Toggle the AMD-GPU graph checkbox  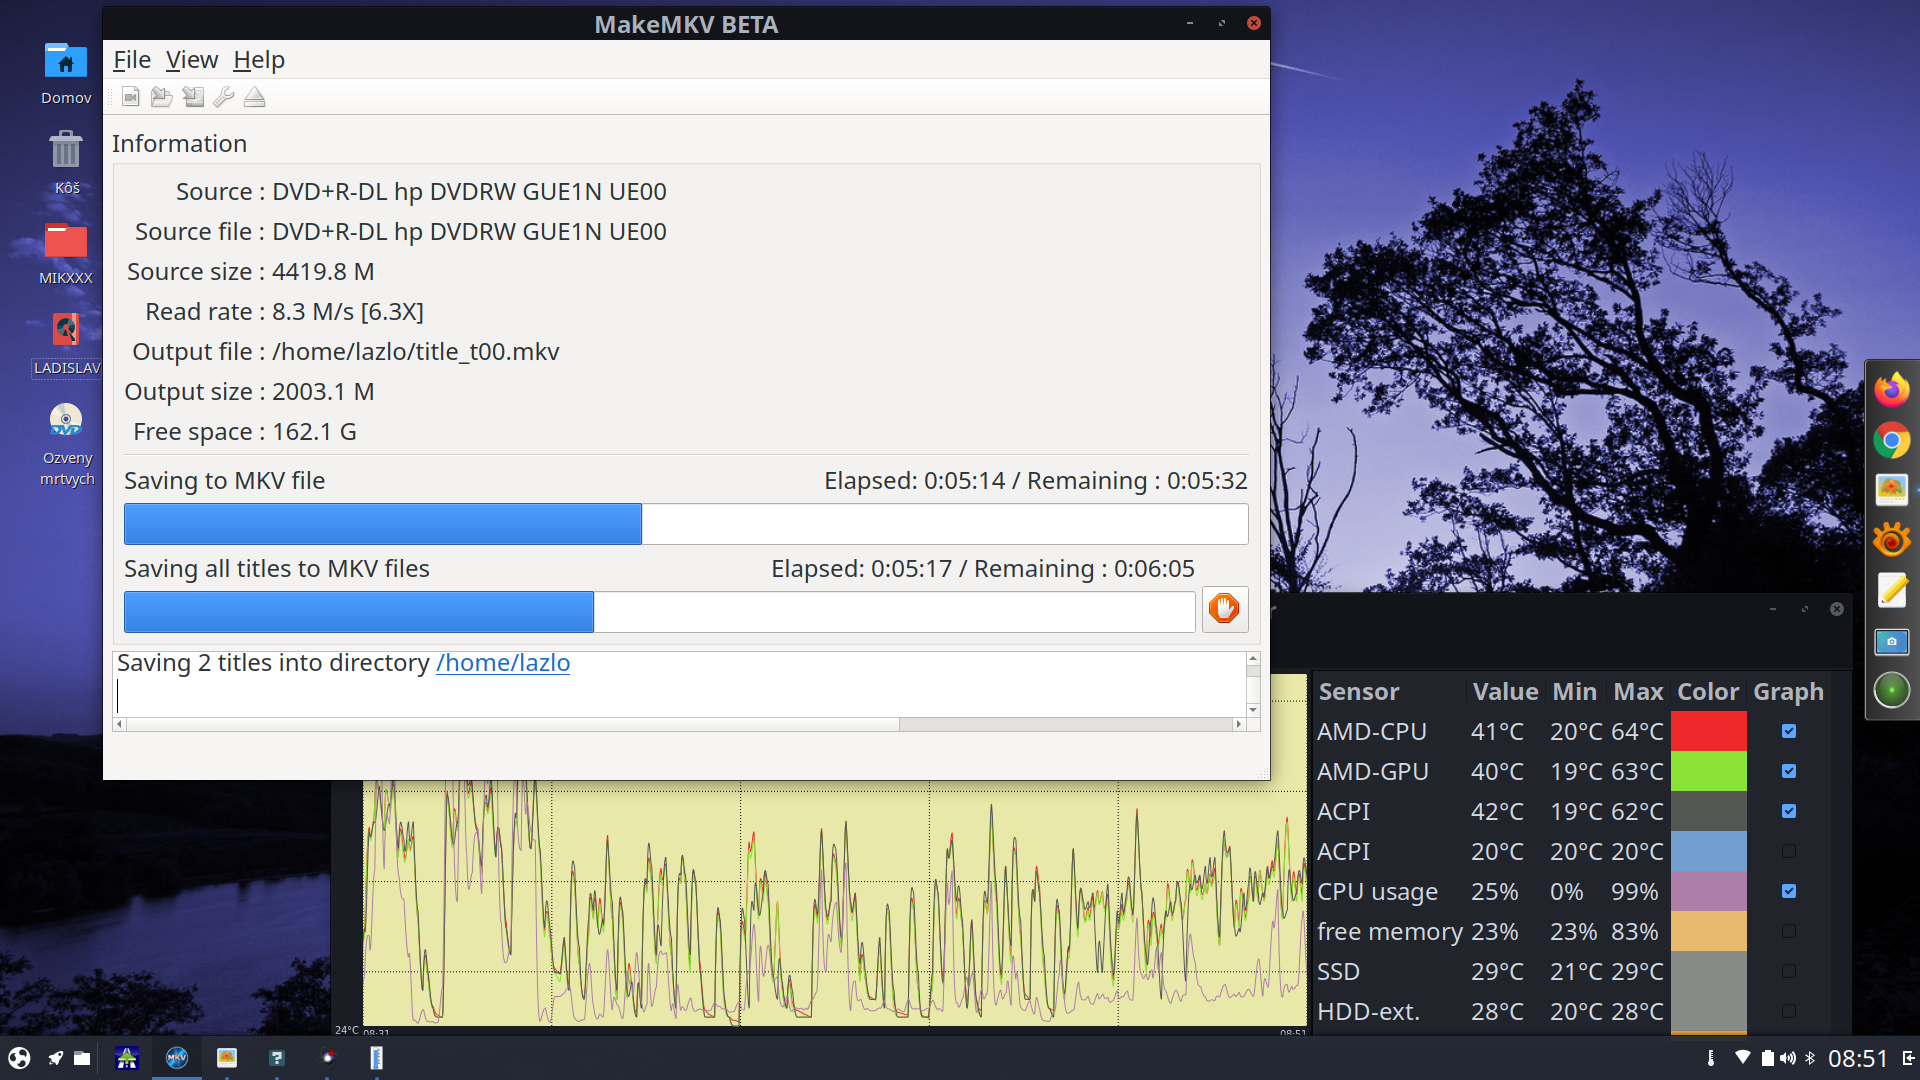pyautogui.click(x=1789, y=771)
